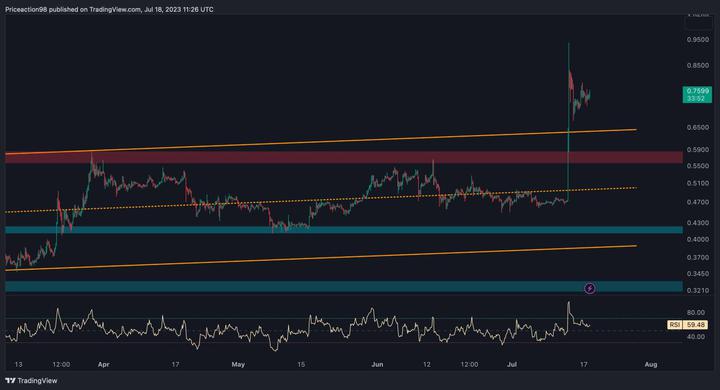720x390 pixels.
Task: Click the 0.3210 price axis label
Action: pyautogui.click(x=698, y=291)
